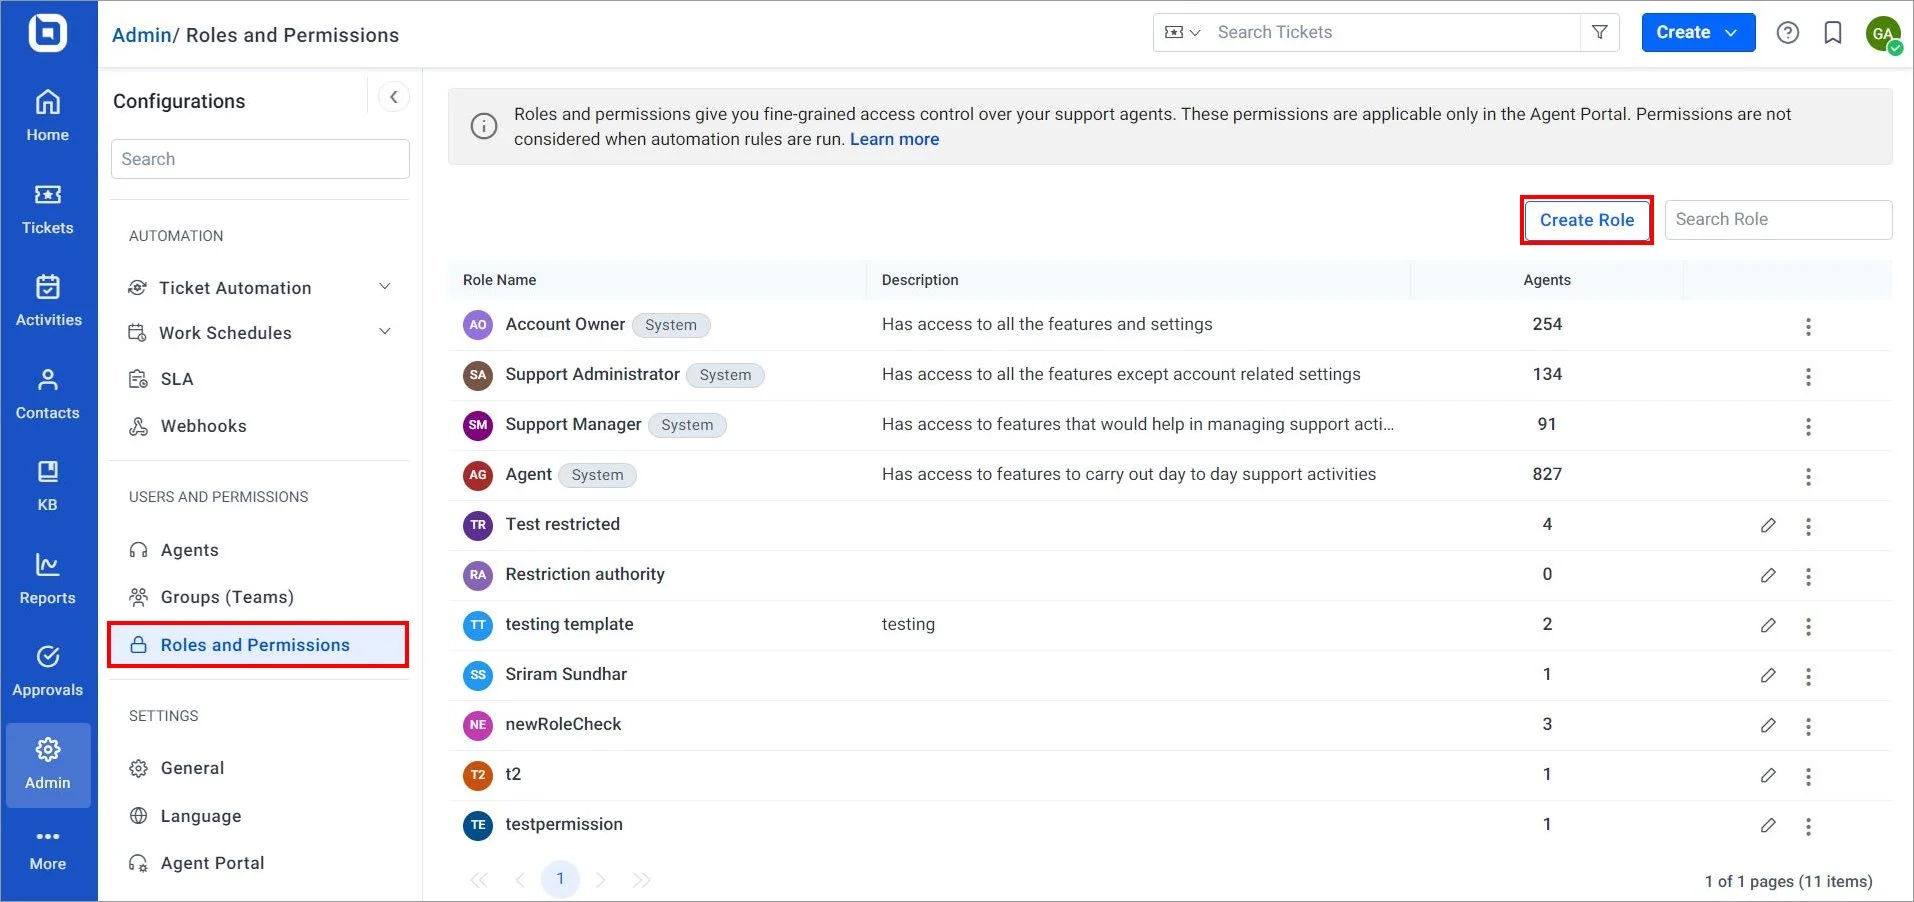The width and height of the screenshot is (1914, 902).
Task: Click the Search Role input field
Action: [x=1777, y=220]
